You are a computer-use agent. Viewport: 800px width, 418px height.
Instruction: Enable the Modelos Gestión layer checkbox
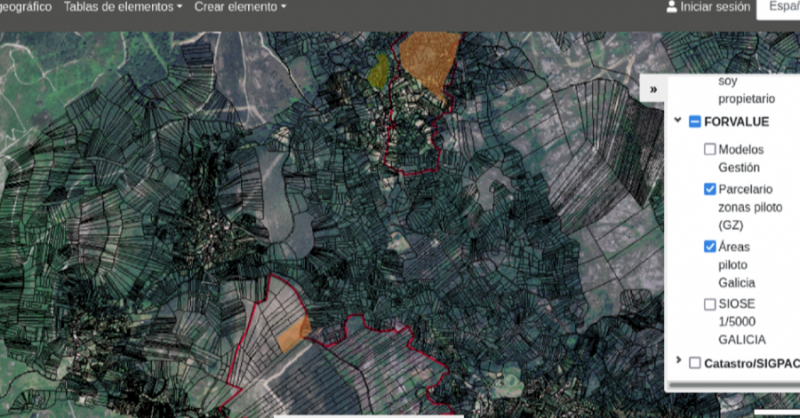coord(710,150)
